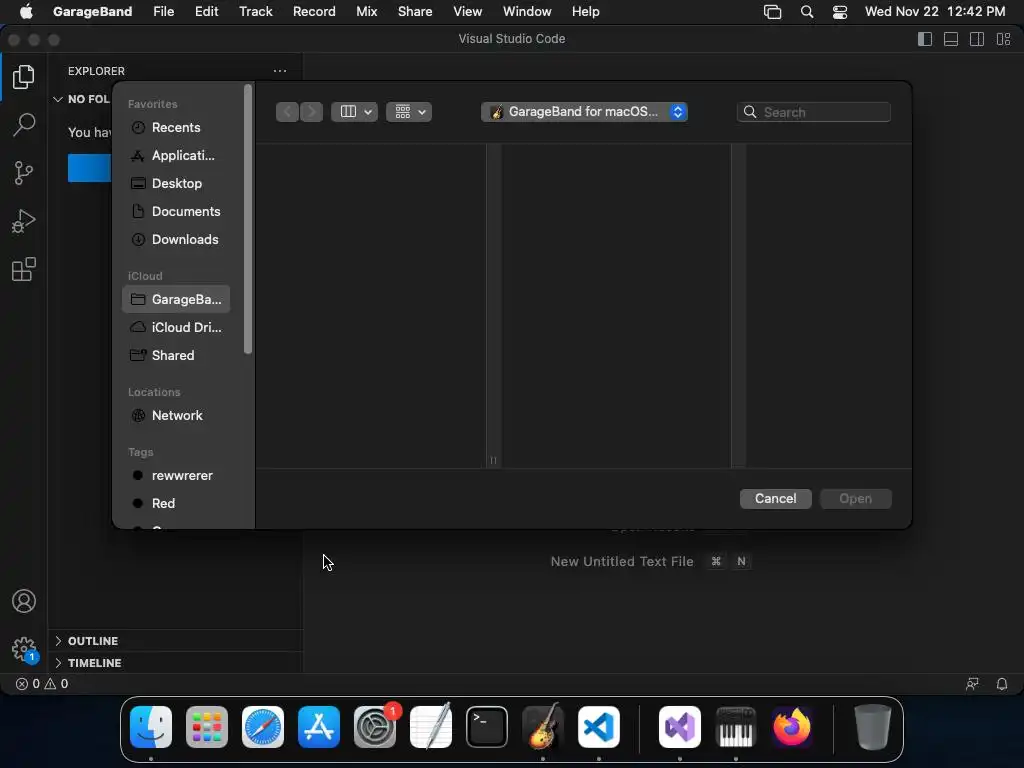Click the dialog sidebar scrollbar
This screenshot has height=768, width=1024.
[x=248, y=219]
